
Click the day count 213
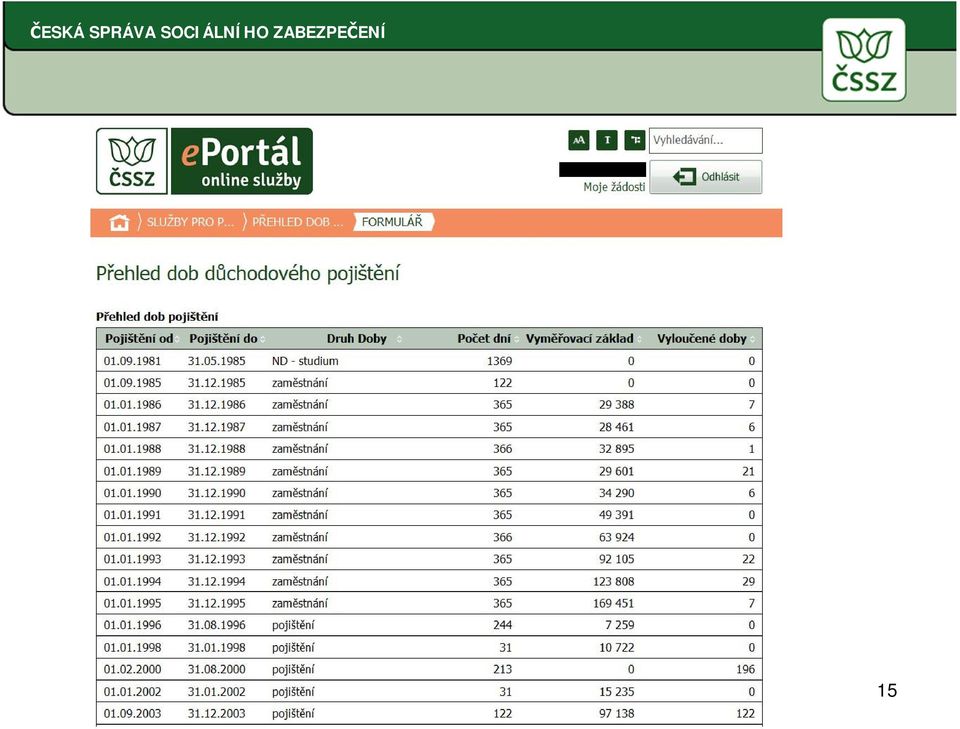(503, 670)
